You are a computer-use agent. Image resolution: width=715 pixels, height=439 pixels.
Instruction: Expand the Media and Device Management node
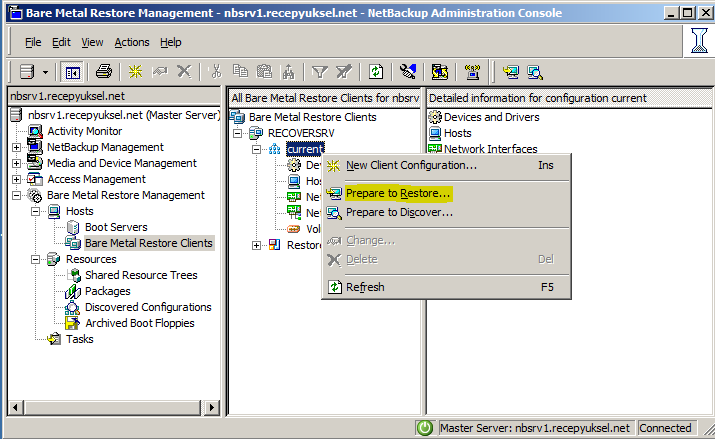point(16,164)
